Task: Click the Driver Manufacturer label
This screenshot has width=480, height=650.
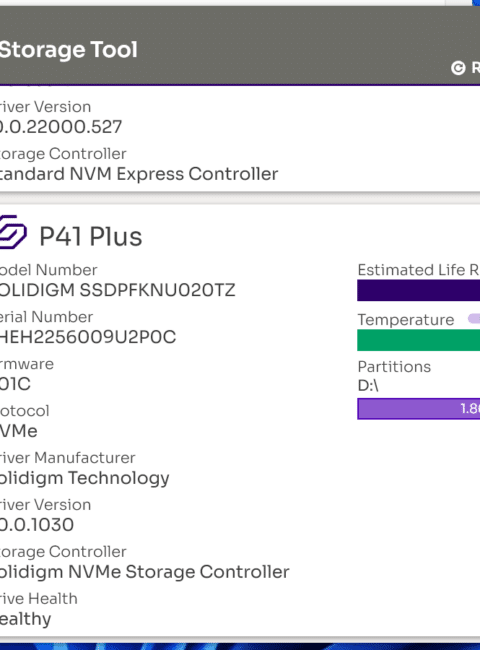Action: pos(68,458)
